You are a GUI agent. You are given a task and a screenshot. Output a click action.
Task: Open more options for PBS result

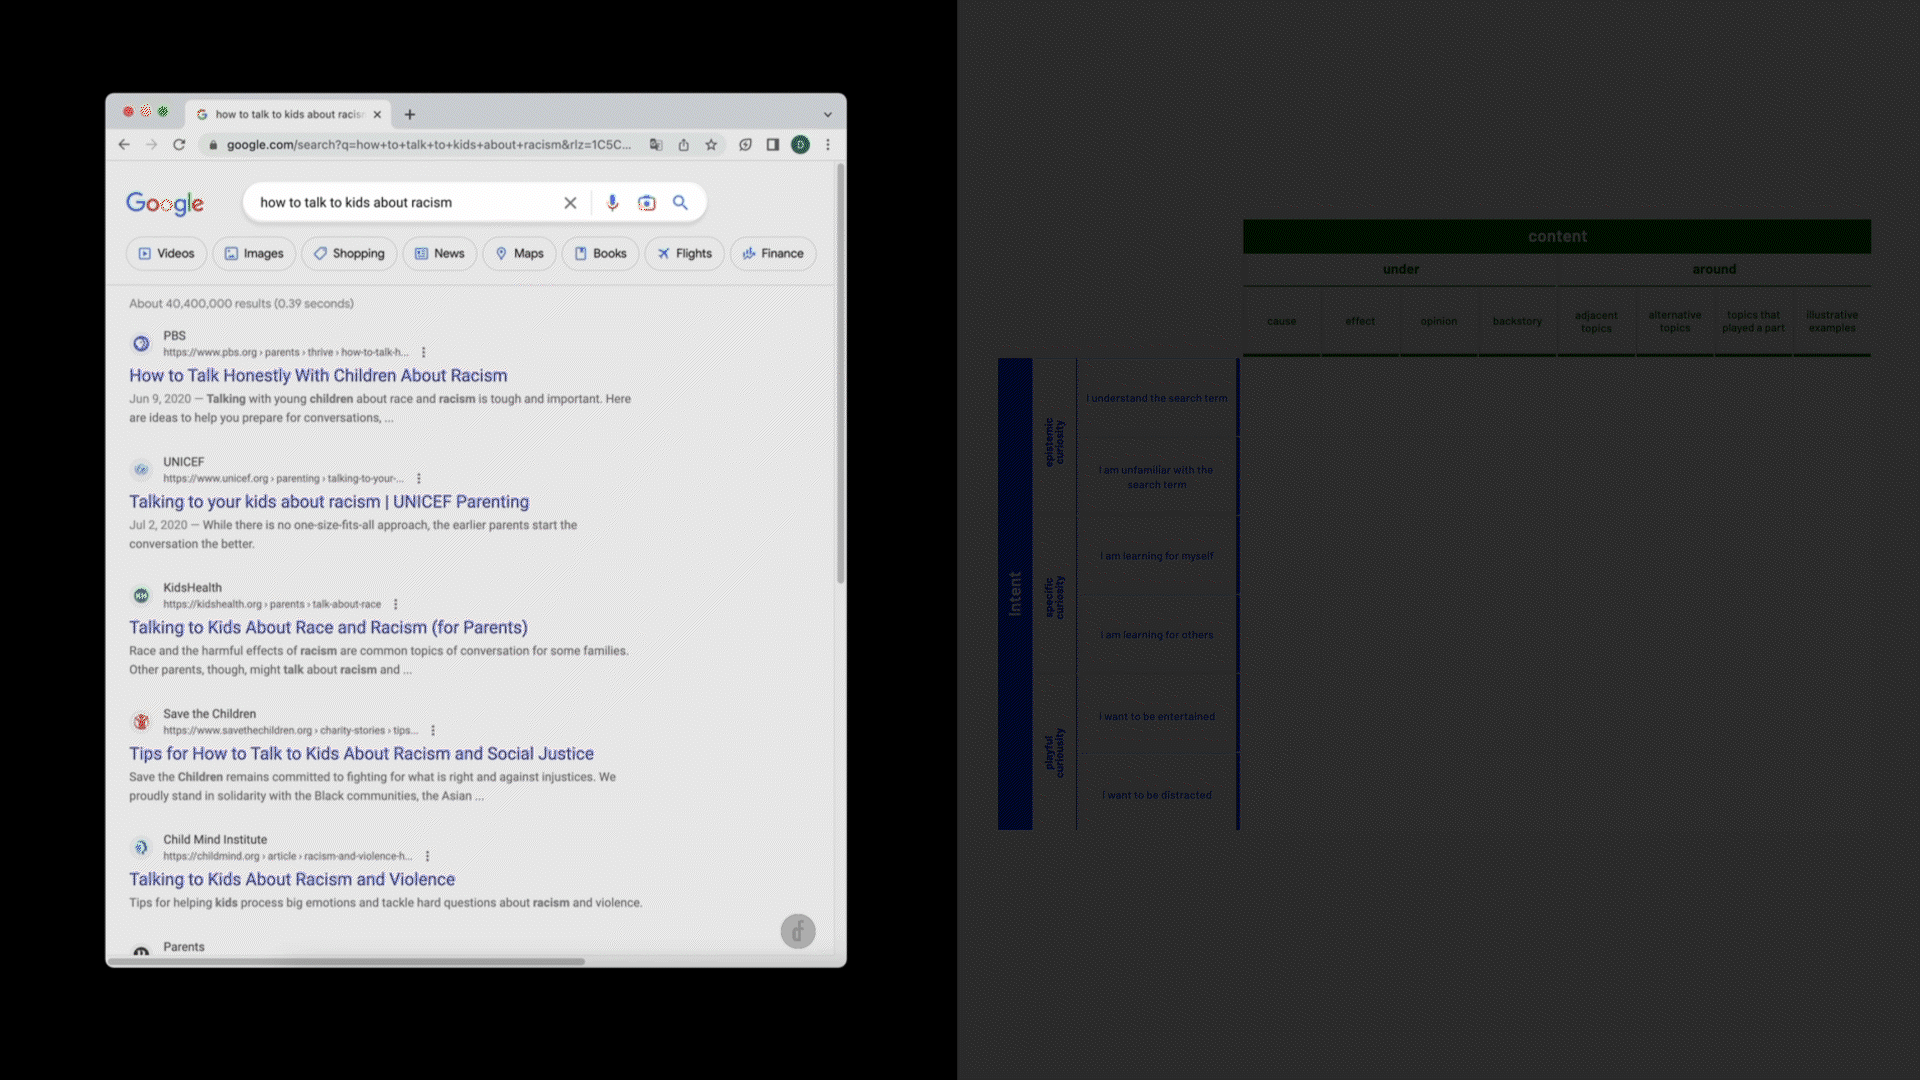(x=424, y=352)
